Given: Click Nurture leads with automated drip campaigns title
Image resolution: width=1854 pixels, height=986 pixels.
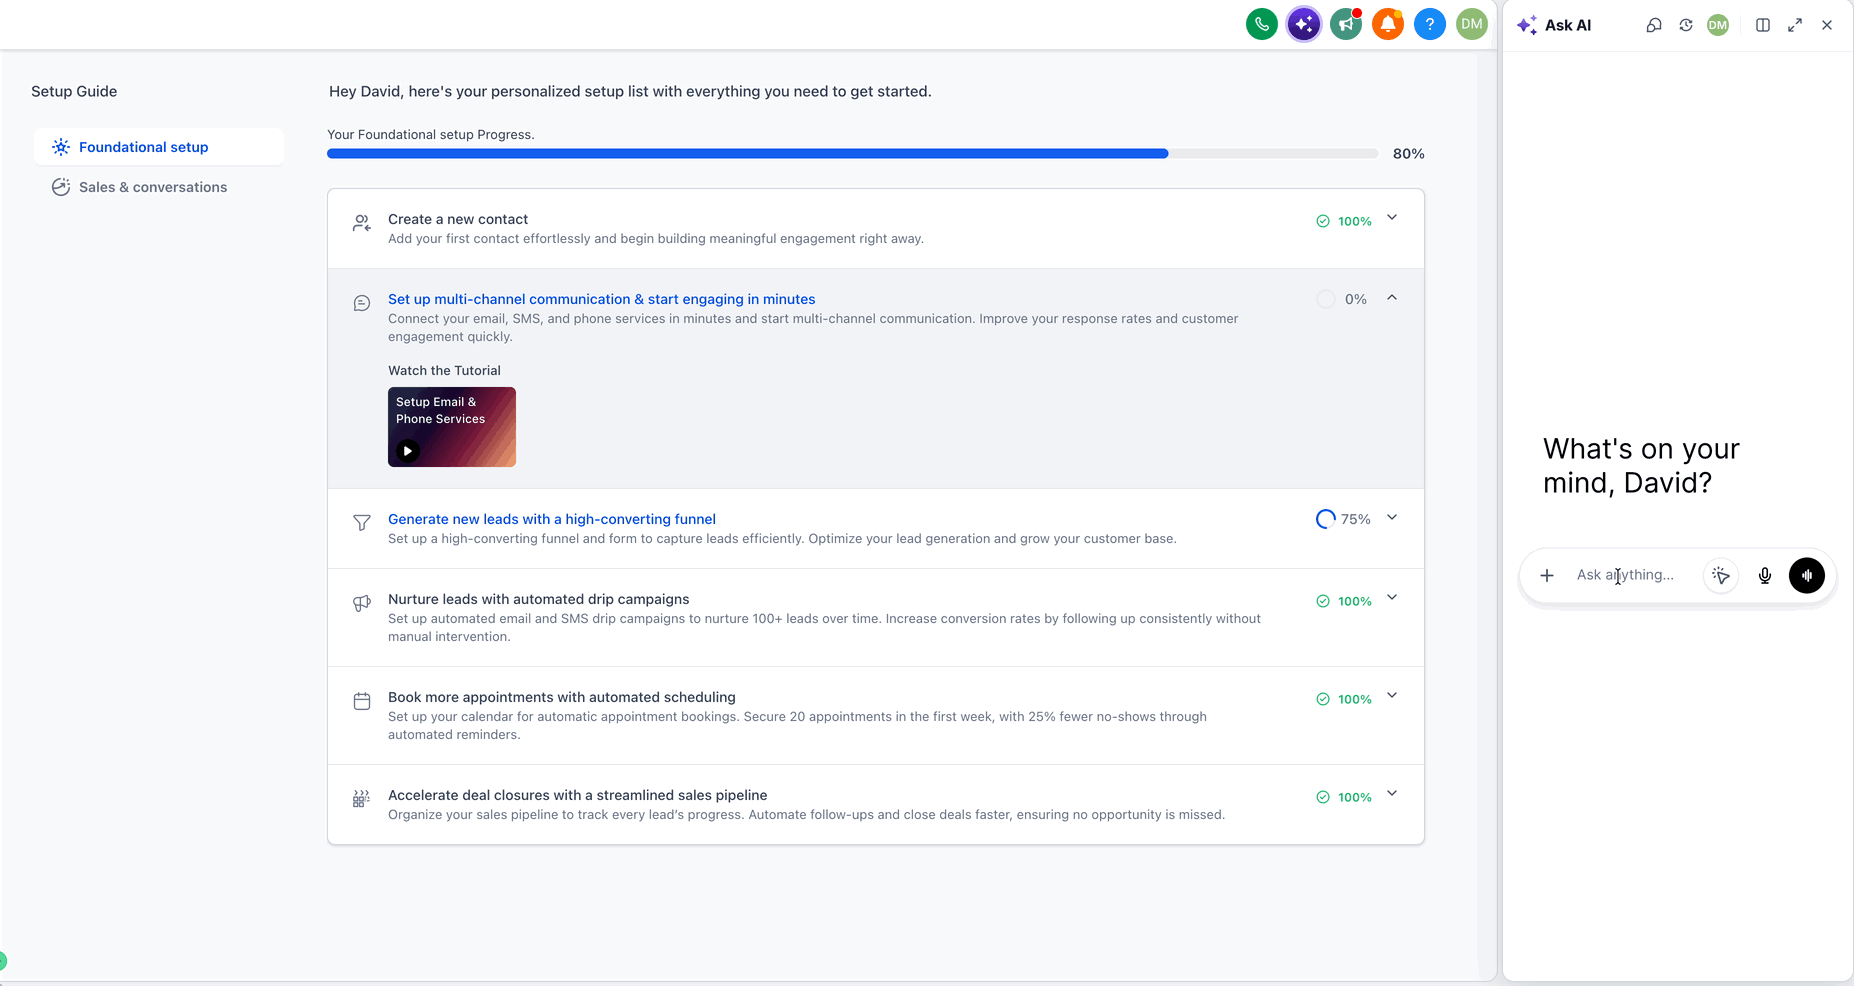Looking at the screenshot, I should point(538,599).
